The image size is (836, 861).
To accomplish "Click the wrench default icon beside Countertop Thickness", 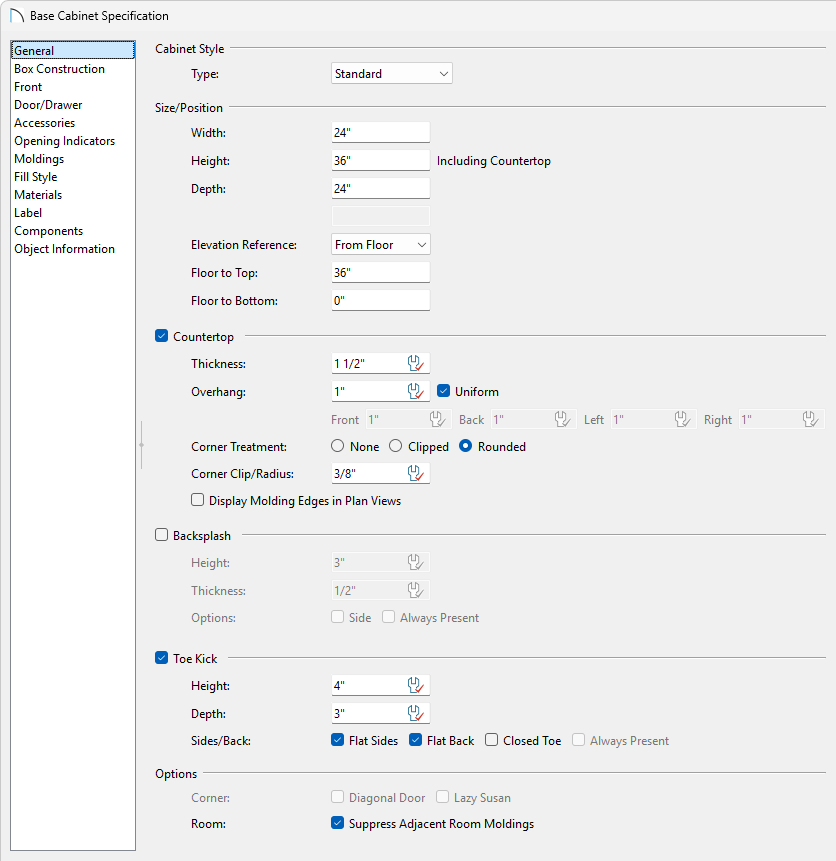I will pyautogui.click(x=415, y=363).
